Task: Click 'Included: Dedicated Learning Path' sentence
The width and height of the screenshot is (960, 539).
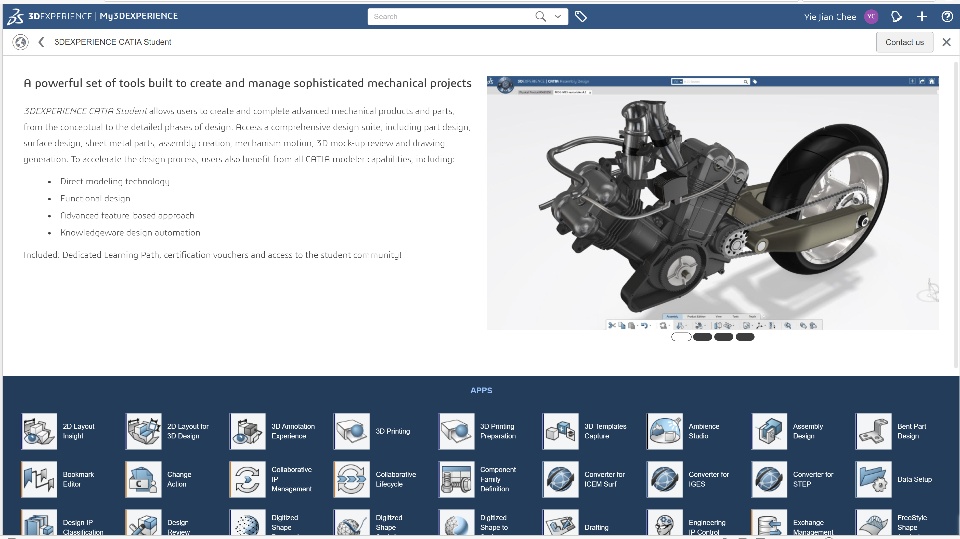Action: tap(212, 255)
